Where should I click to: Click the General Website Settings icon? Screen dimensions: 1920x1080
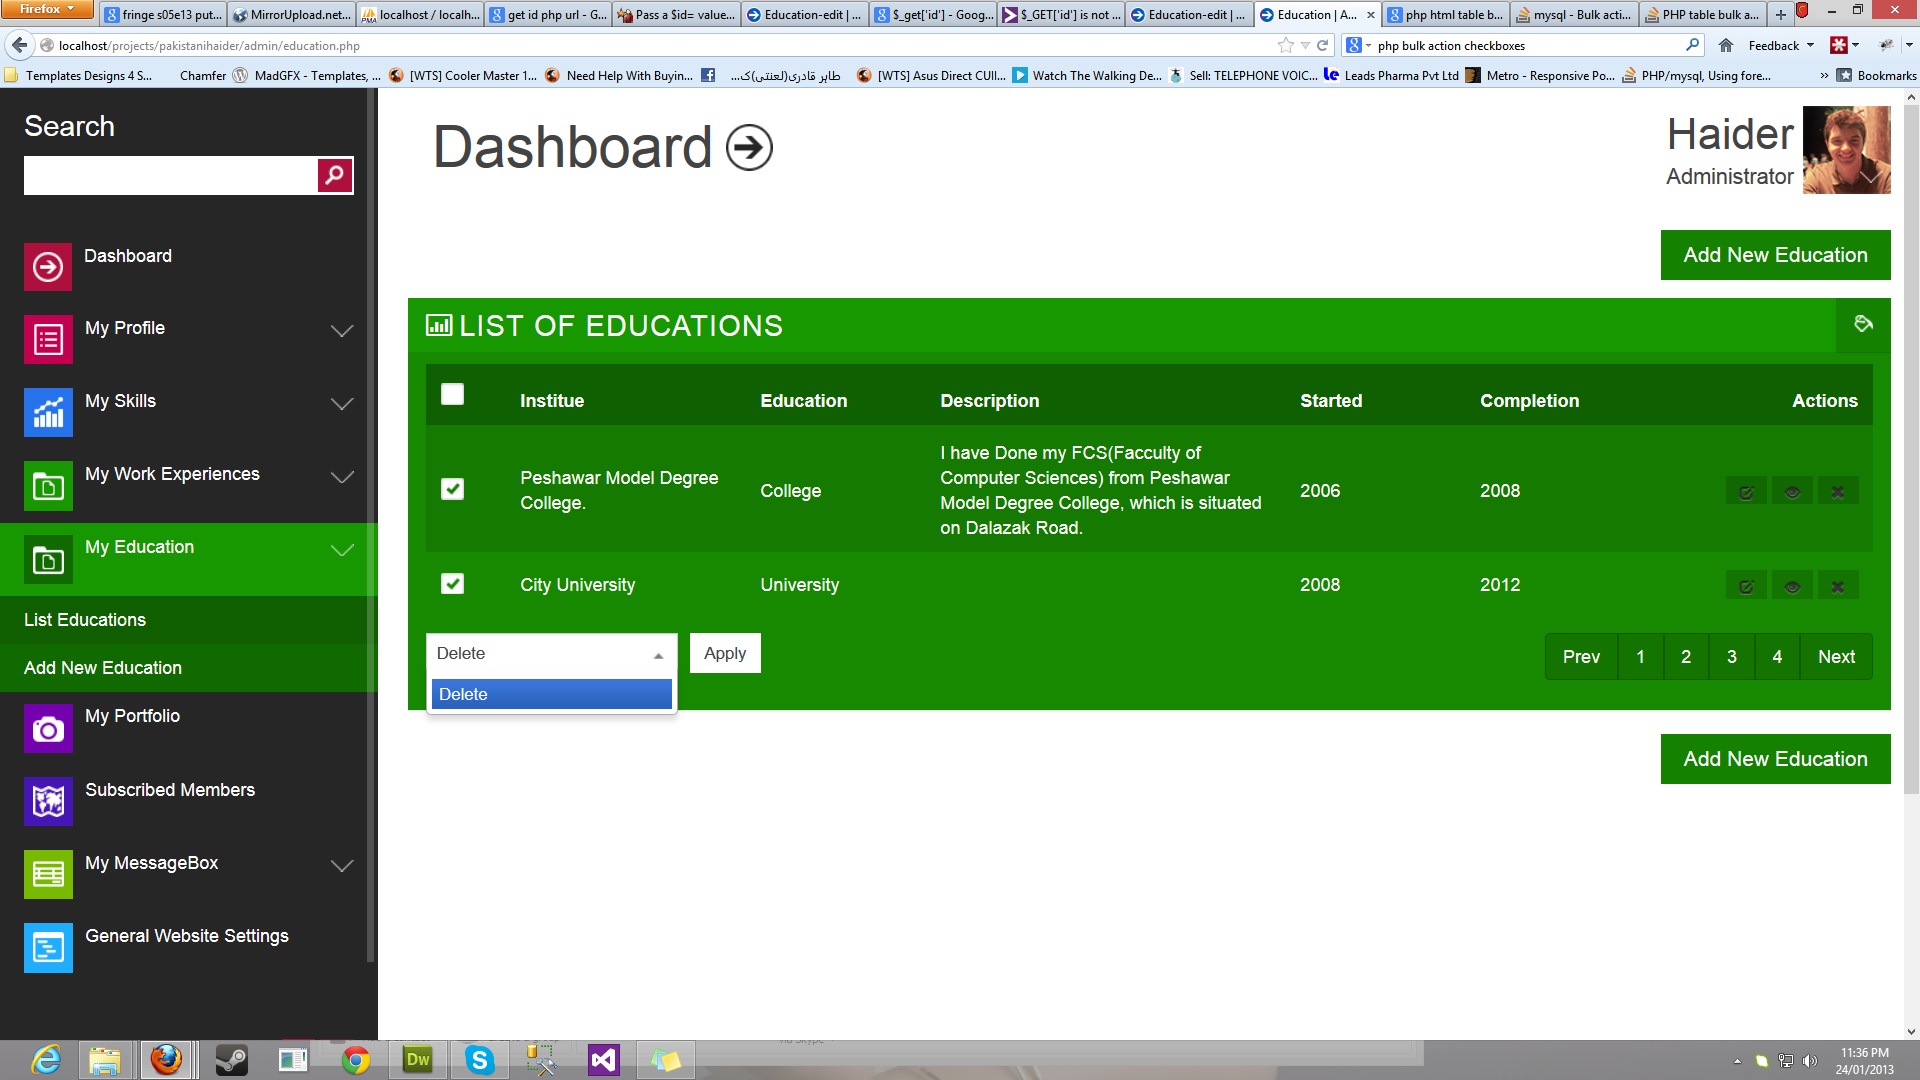click(x=48, y=948)
